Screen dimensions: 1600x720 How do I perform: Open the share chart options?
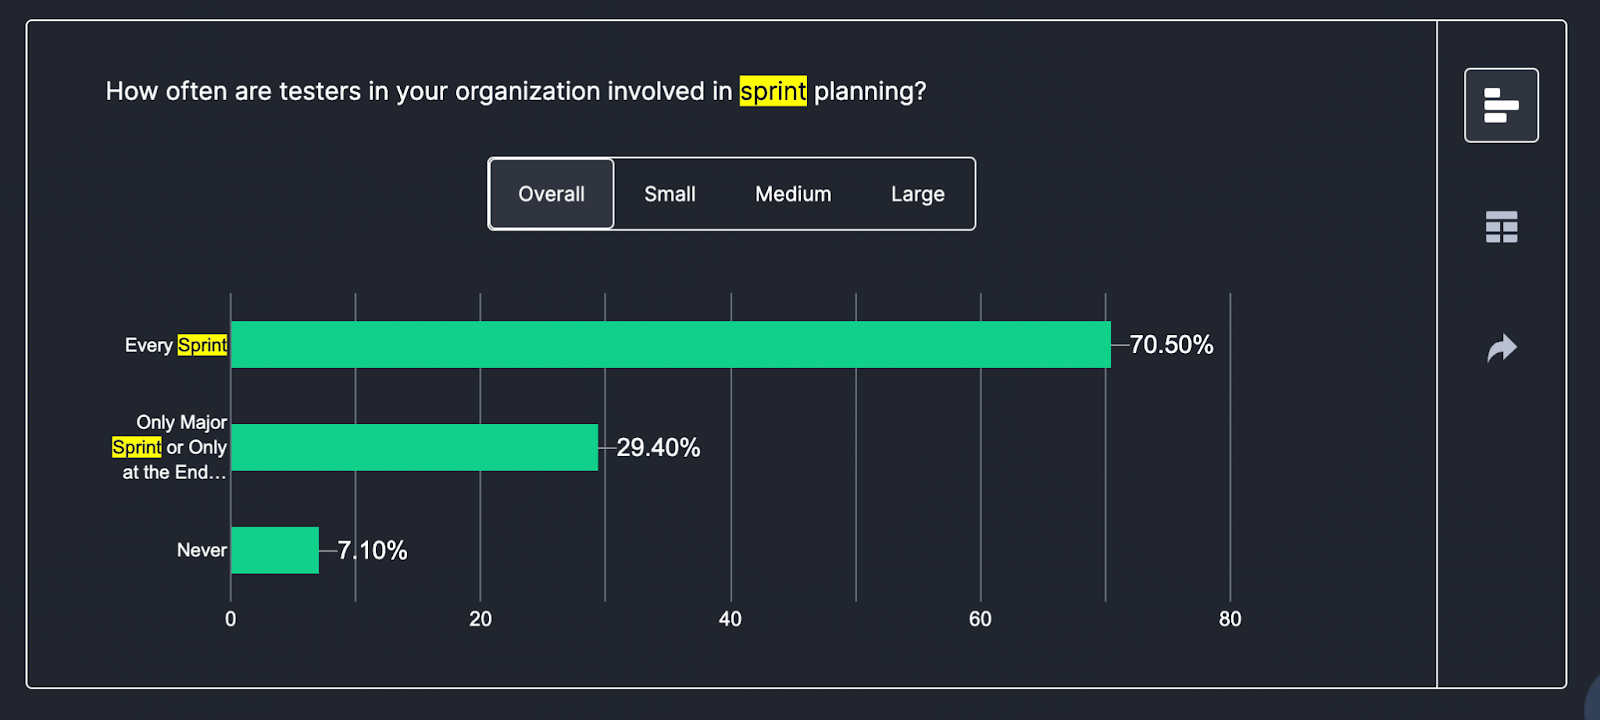[1501, 347]
